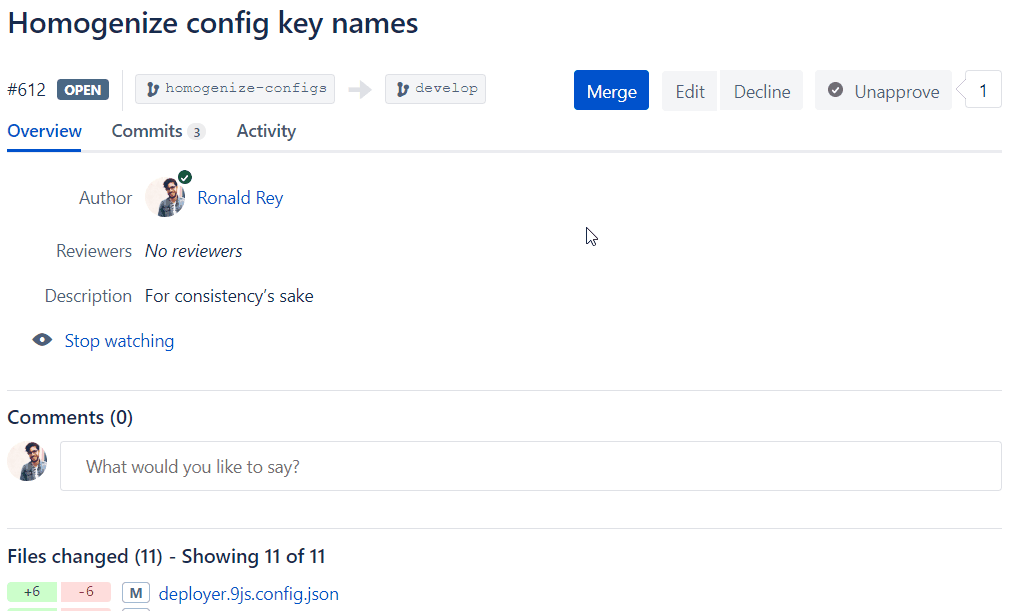Open the Activity tab
Image resolution: width=1020 pixels, height=611 pixels.
click(x=265, y=131)
